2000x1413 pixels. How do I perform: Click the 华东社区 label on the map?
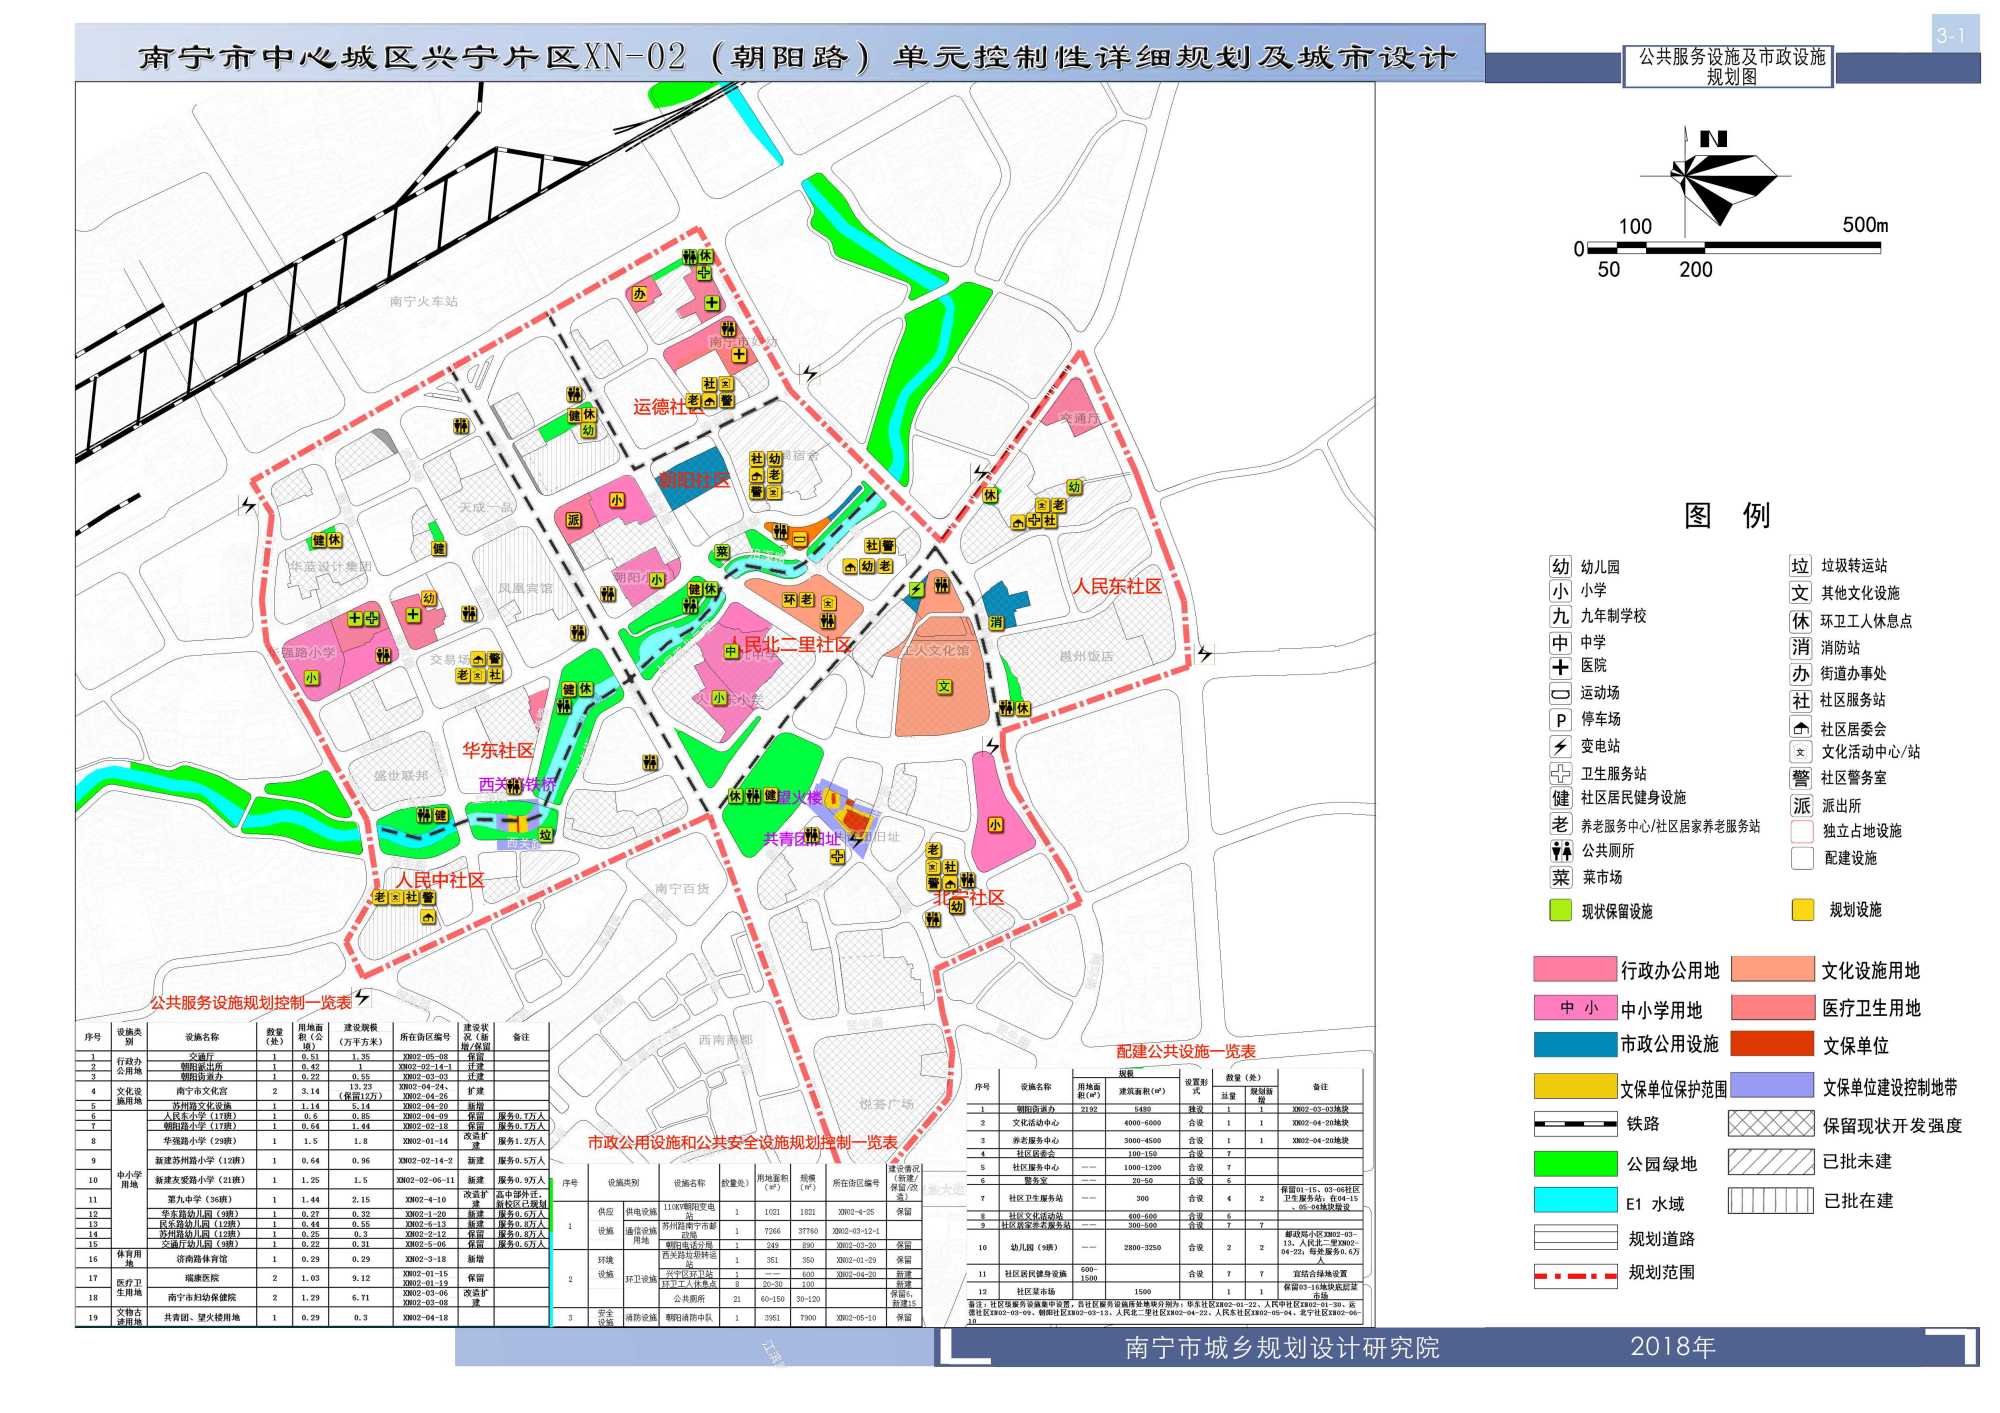(x=497, y=750)
